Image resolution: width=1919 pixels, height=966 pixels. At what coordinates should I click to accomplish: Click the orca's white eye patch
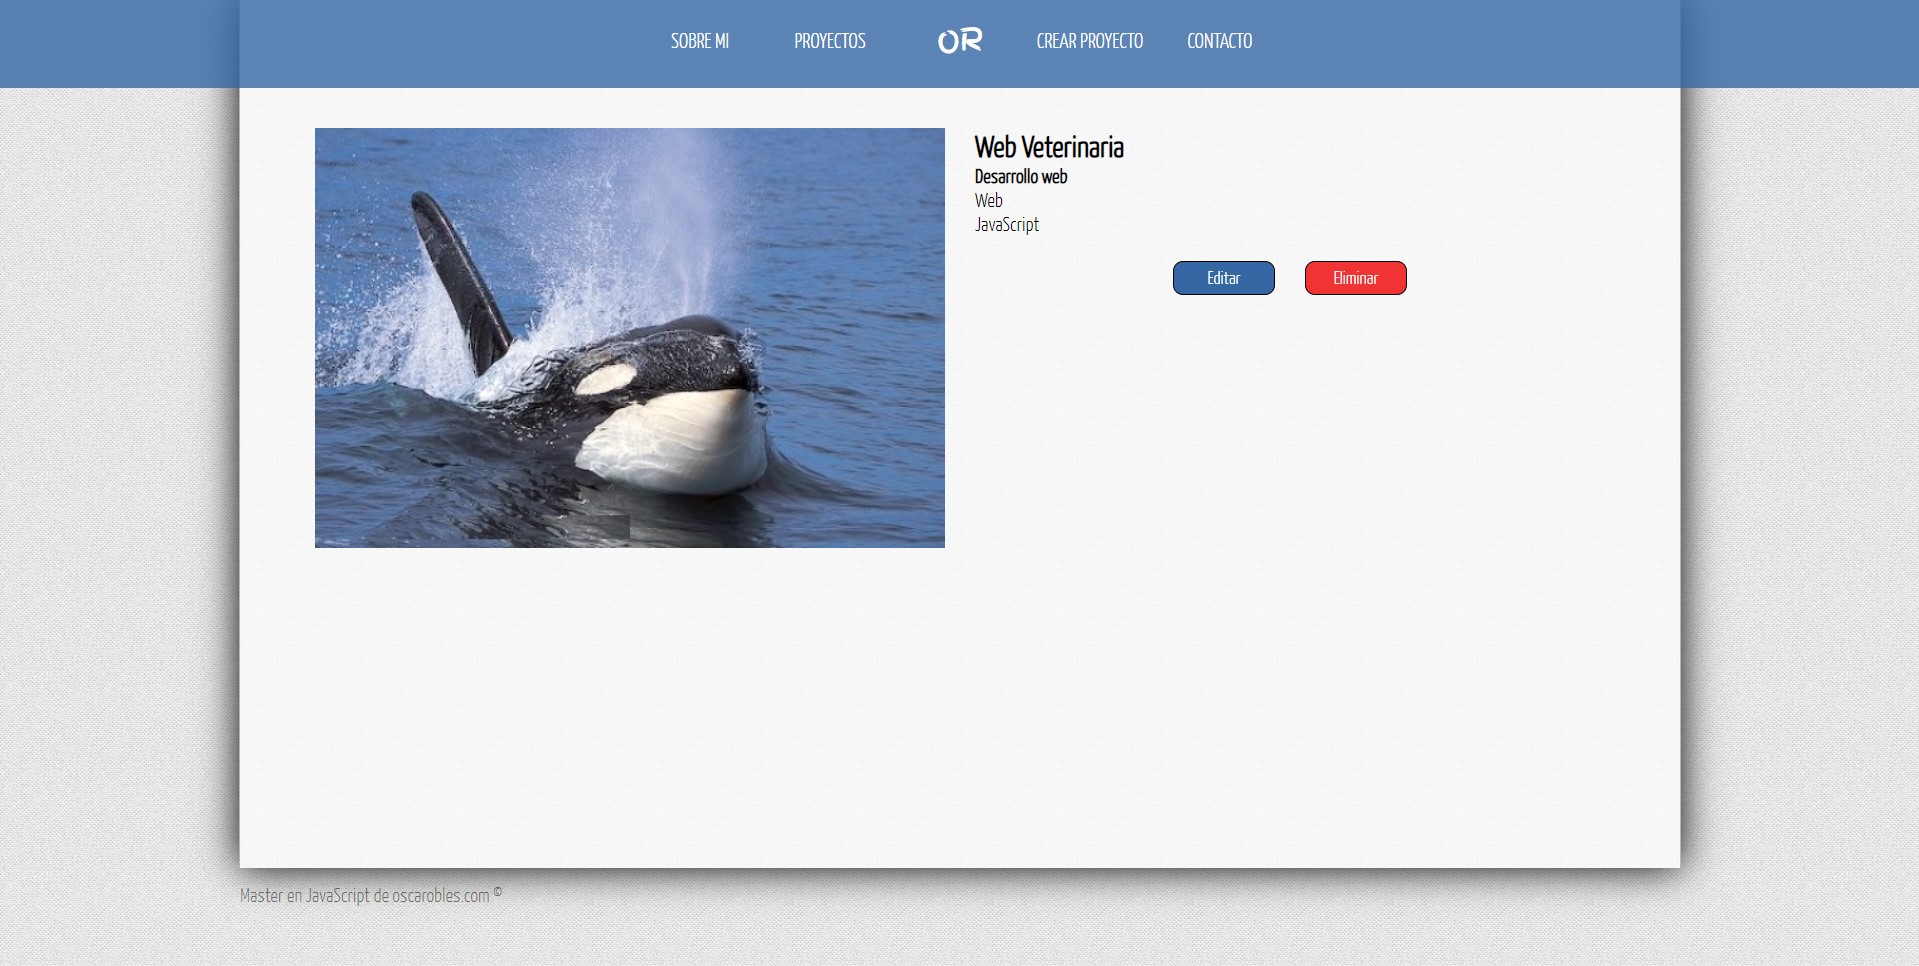(x=607, y=378)
